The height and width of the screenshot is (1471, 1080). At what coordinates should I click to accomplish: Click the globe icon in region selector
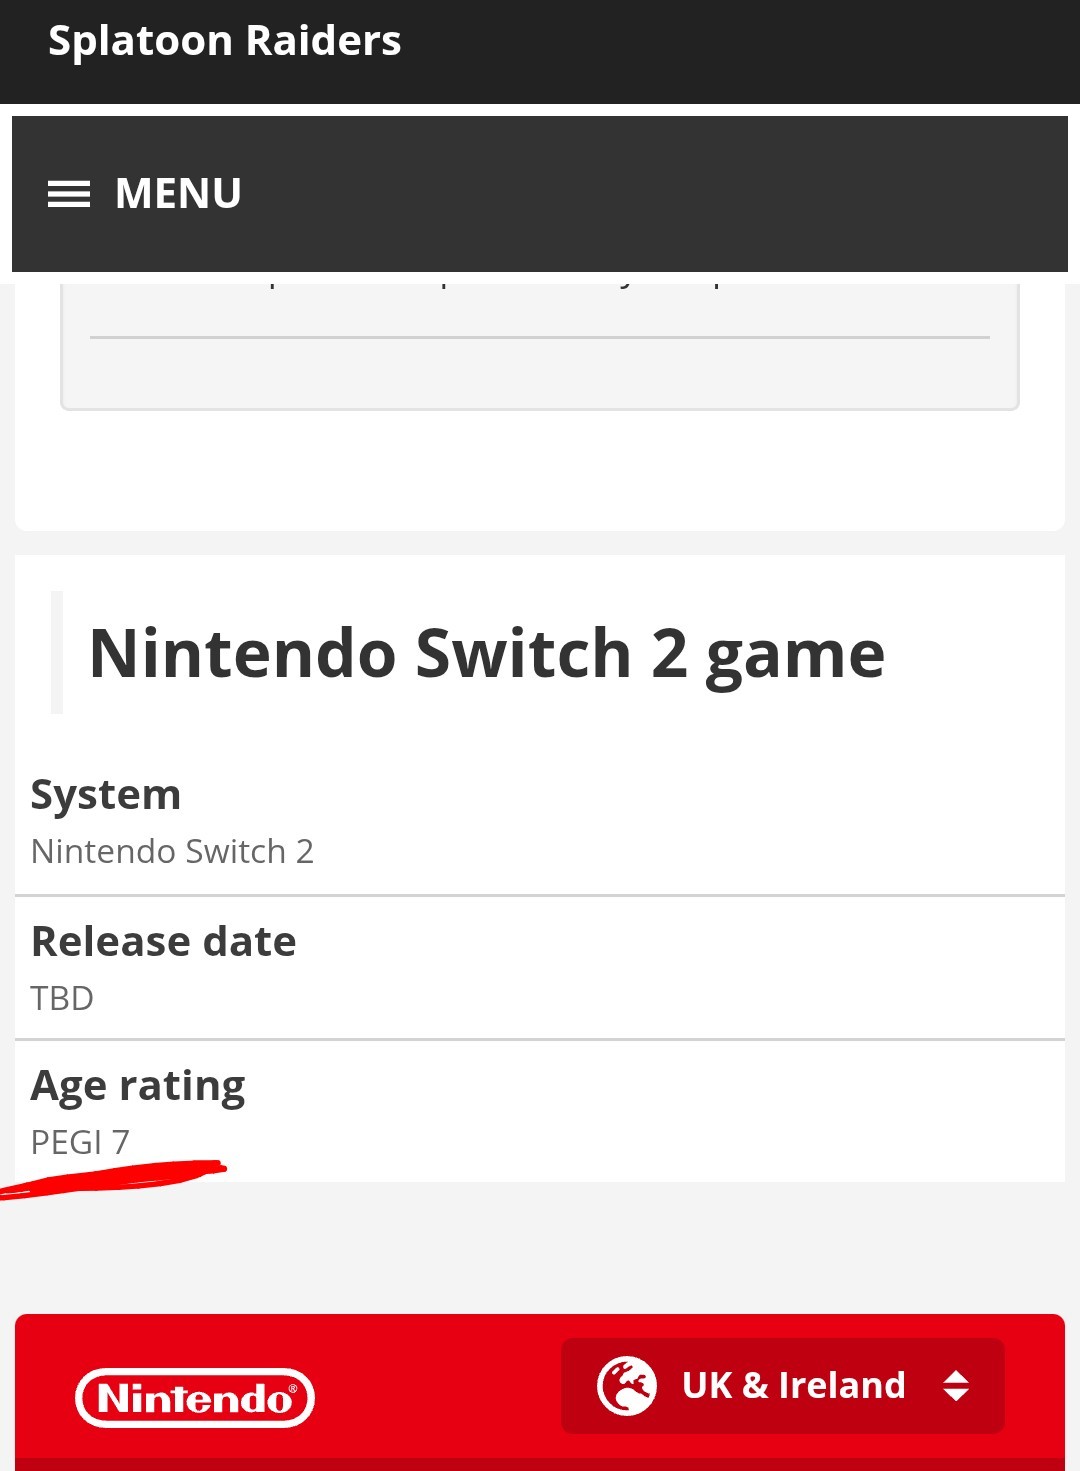(x=626, y=1386)
